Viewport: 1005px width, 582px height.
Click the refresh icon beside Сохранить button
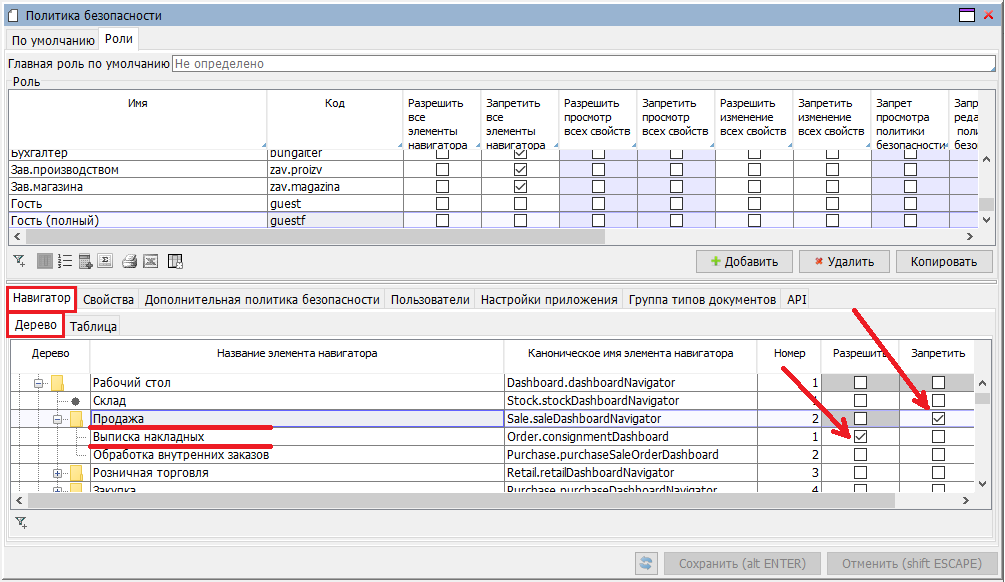[x=646, y=563]
